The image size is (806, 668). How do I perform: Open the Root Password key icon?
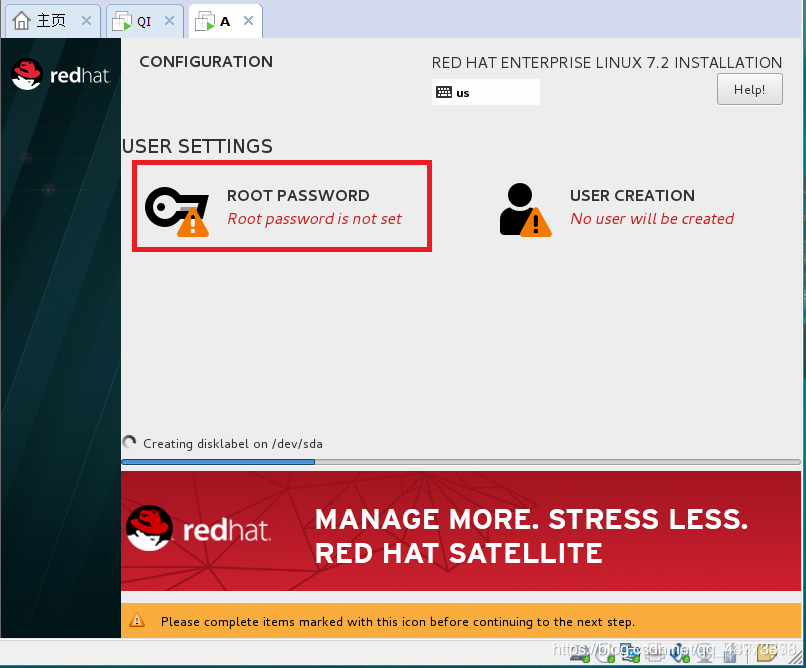pyautogui.click(x=177, y=212)
